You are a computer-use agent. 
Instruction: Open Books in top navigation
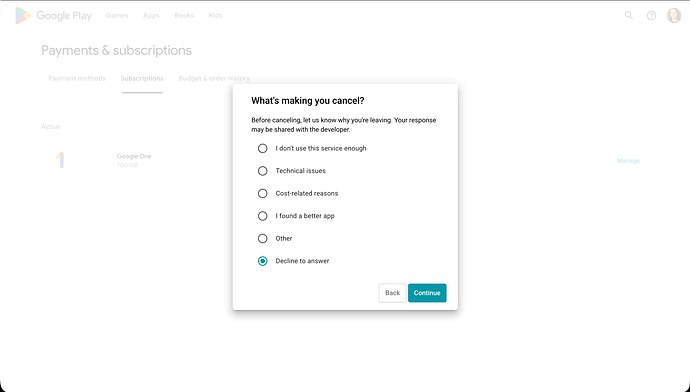pos(184,15)
